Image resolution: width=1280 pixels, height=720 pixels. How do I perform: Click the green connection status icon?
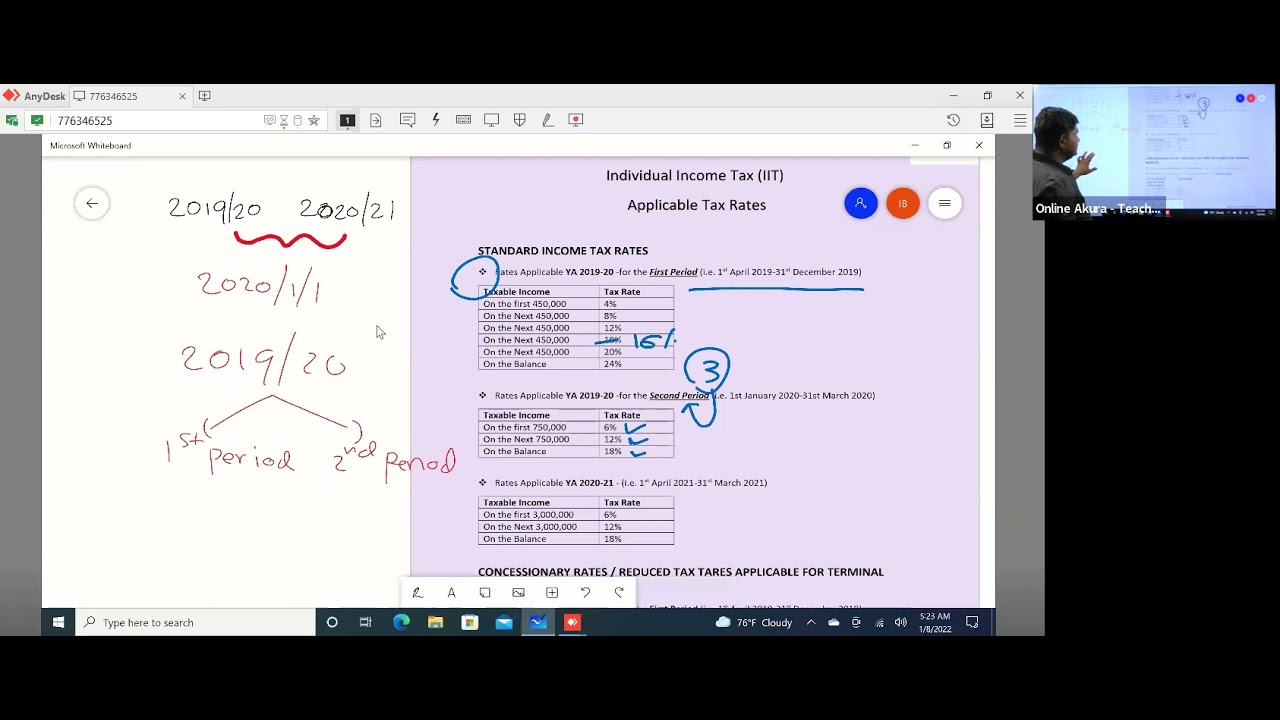point(37,120)
